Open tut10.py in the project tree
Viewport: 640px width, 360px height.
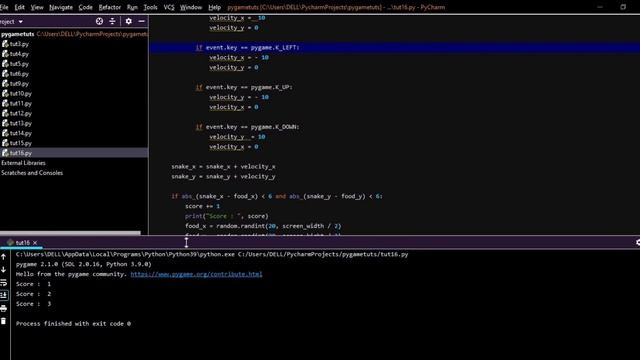point(21,93)
